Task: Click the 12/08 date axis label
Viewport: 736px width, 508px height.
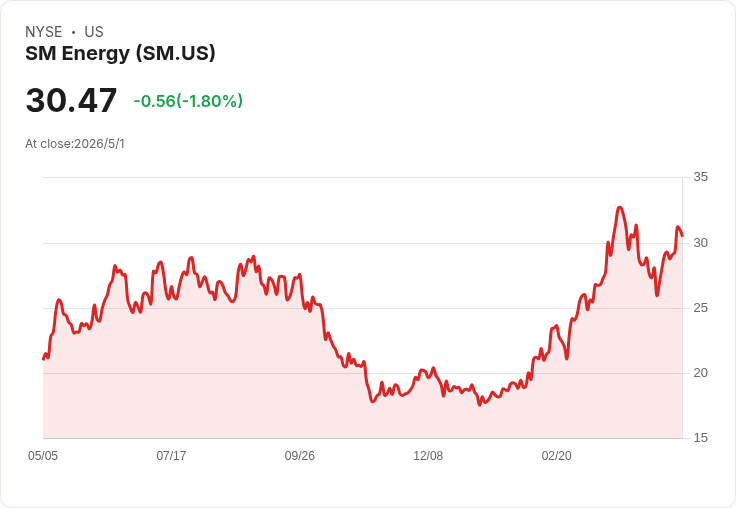Action: tap(428, 456)
